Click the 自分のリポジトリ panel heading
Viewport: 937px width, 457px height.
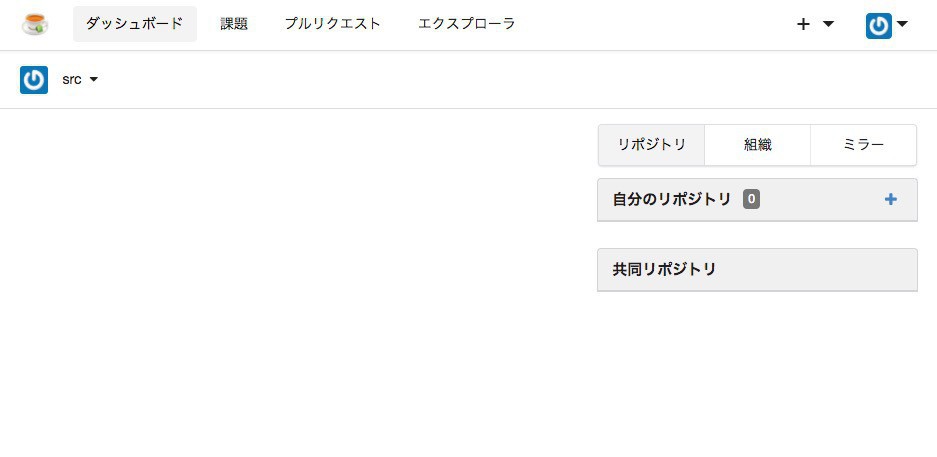[672, 200]
